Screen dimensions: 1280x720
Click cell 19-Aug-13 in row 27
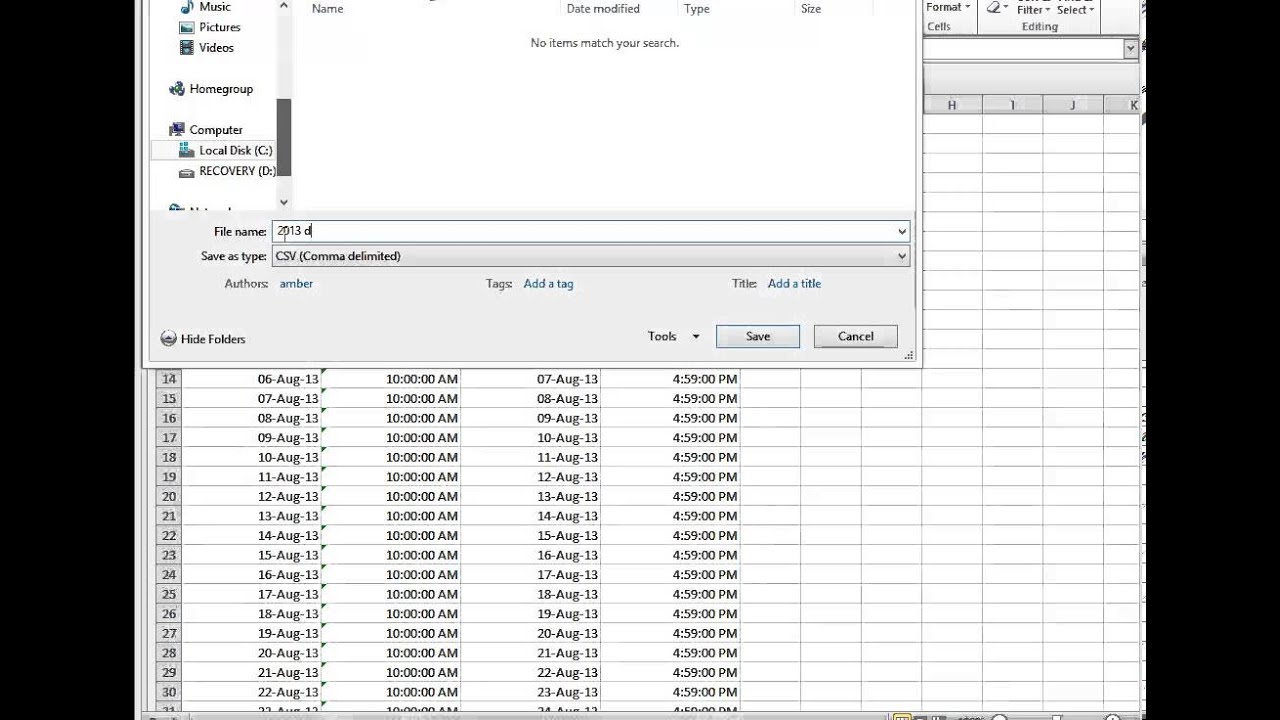pyautogui.click(x=252, y=633)
